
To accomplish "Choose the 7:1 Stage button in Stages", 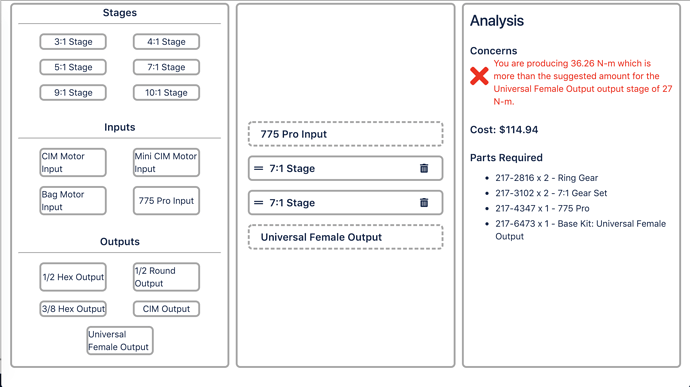I will tap(166, 67).
